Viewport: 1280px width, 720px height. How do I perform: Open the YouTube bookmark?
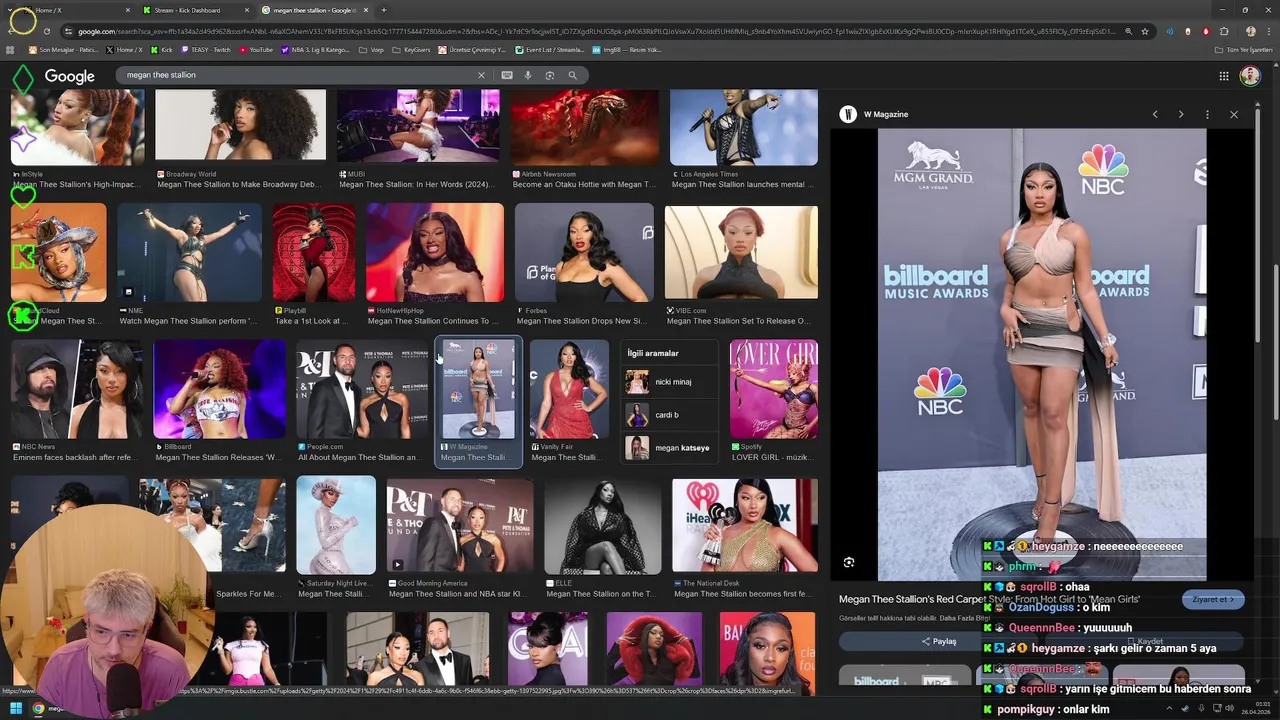(256, 49)
